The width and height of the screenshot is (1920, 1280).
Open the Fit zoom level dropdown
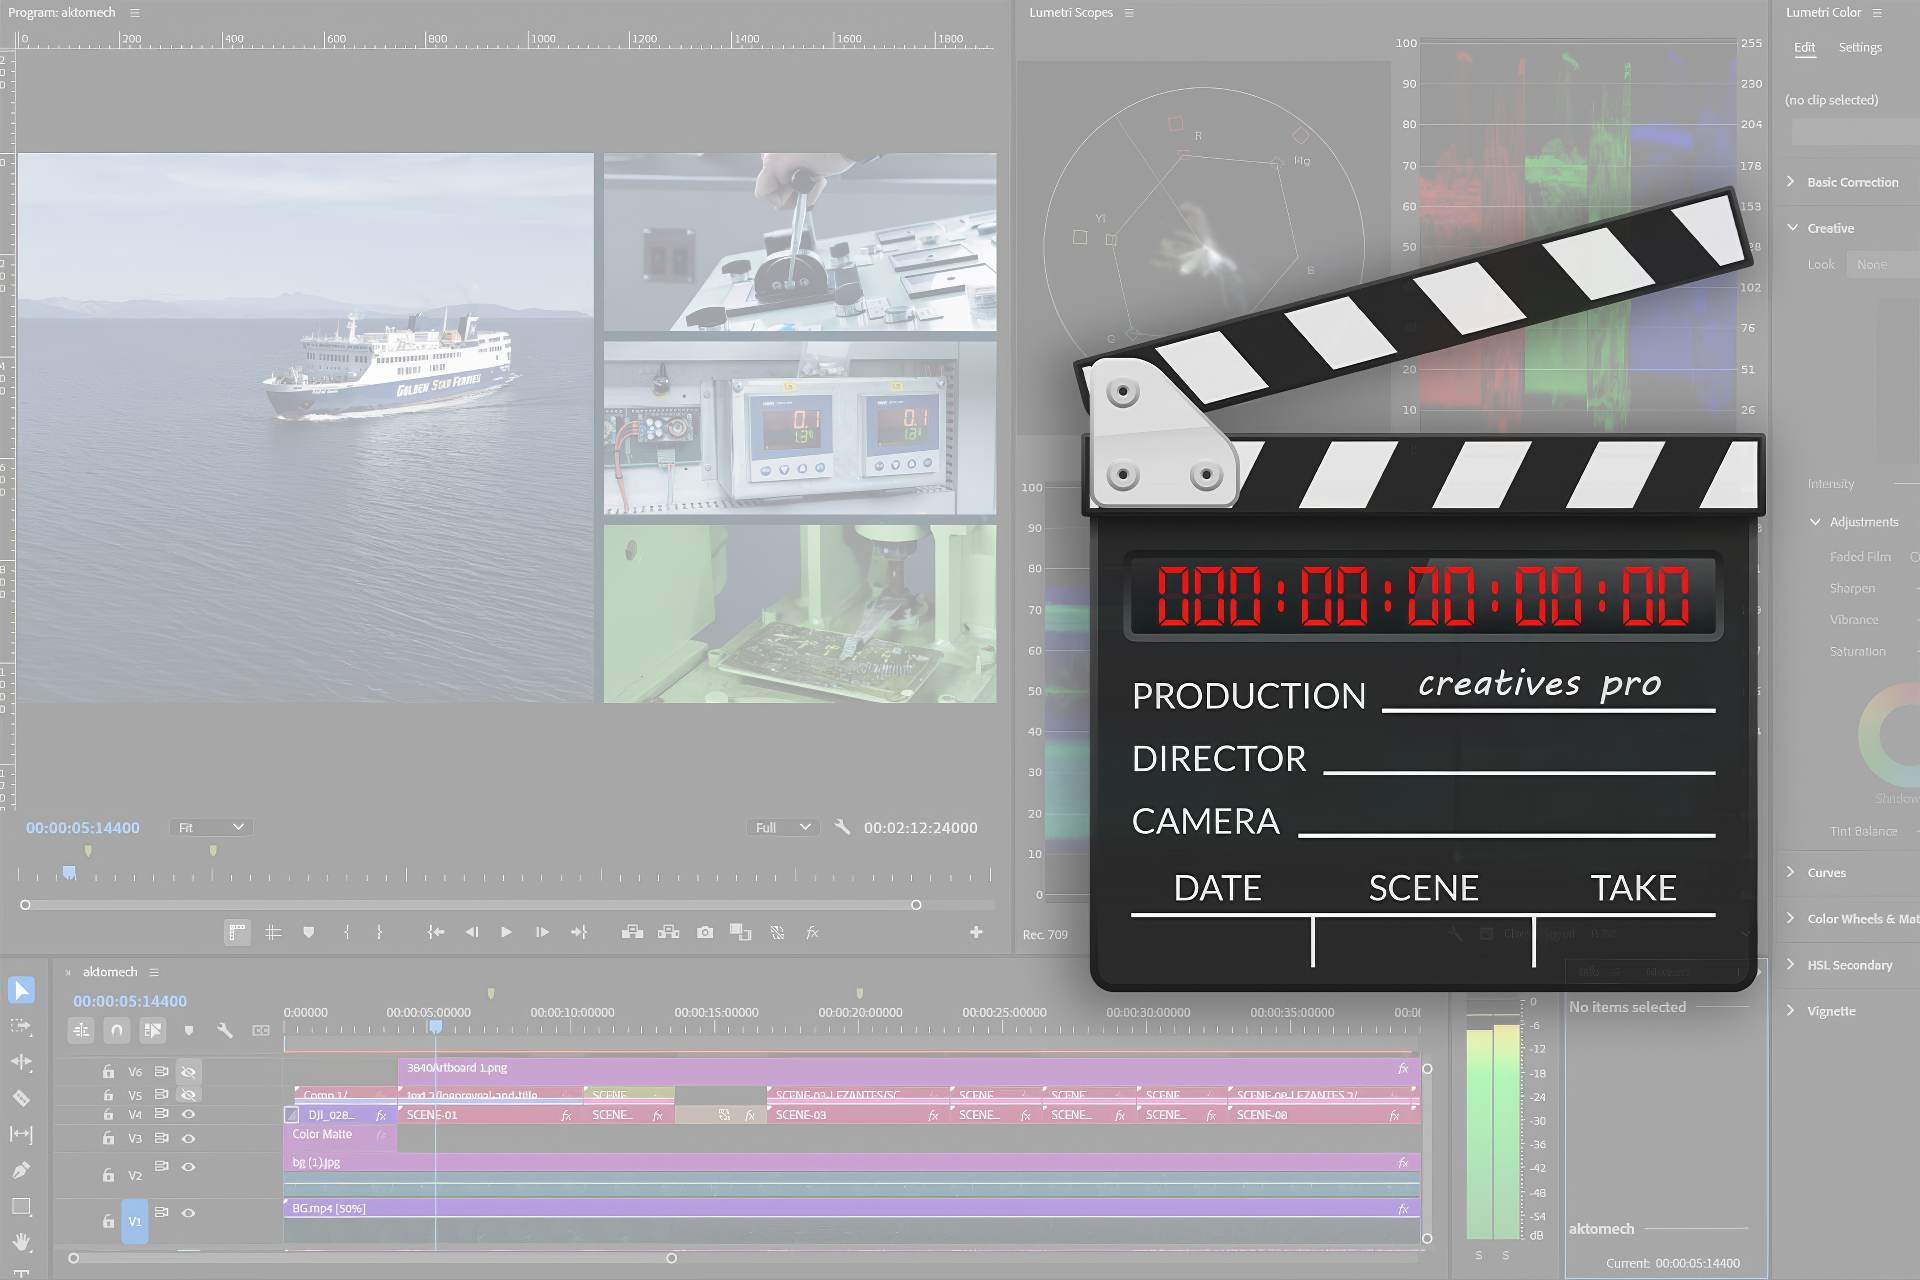210,827
